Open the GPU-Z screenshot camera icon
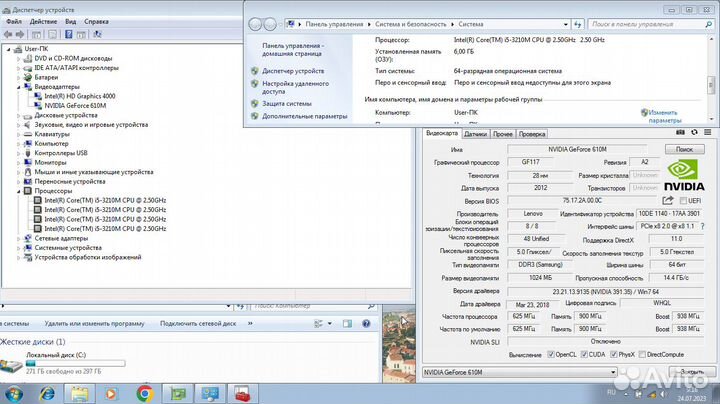 (680, 132)
